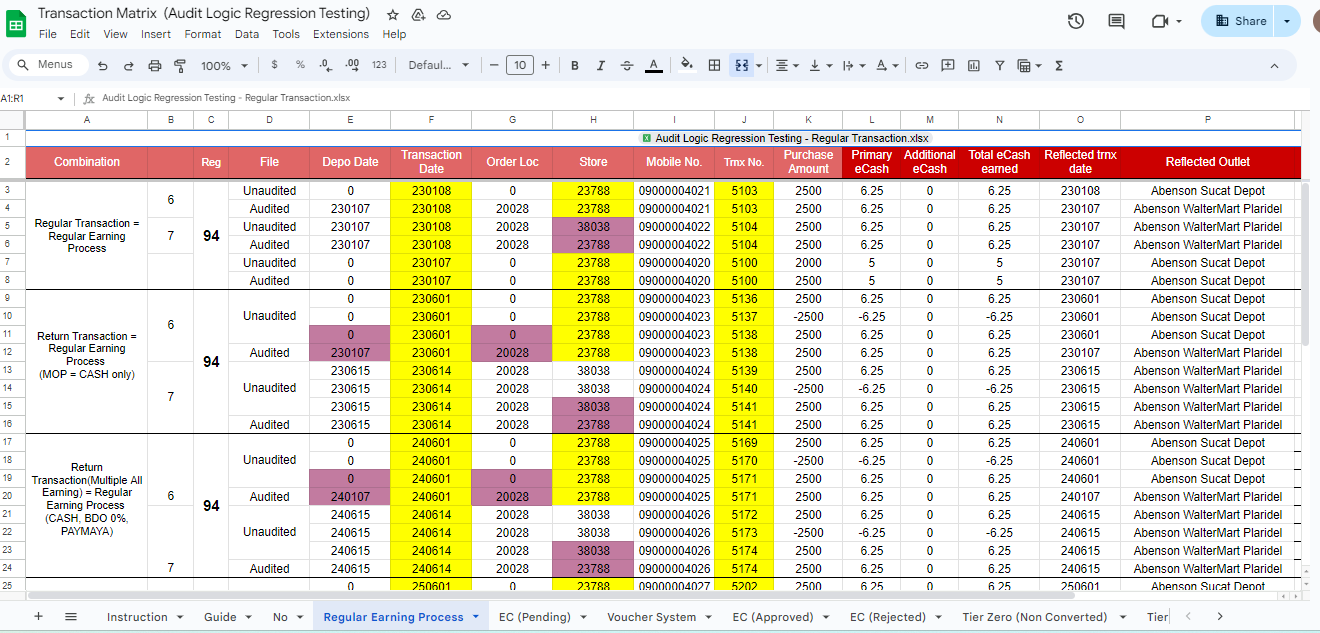The width and height of the screenshot is (1320, 633).
Task: Decrease font size with minus
Action: click(x=494, y=65)
